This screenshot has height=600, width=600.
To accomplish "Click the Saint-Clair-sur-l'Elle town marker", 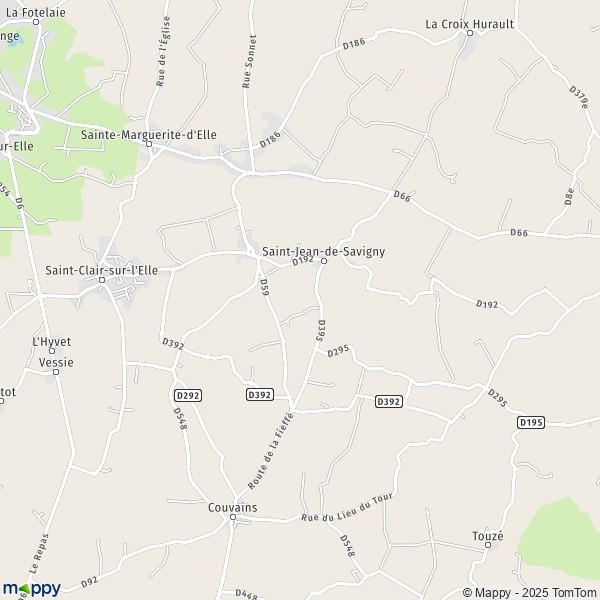I will pos(102,280).
